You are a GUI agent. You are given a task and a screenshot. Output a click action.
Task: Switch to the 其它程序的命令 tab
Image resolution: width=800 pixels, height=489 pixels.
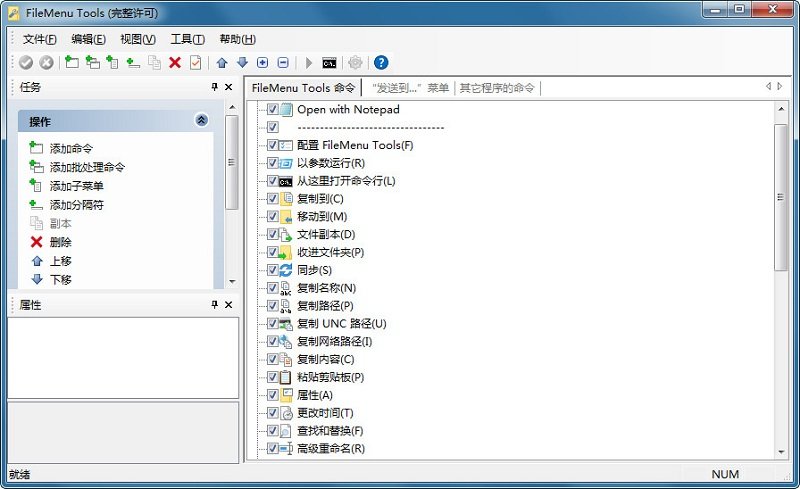pos(496,88)
